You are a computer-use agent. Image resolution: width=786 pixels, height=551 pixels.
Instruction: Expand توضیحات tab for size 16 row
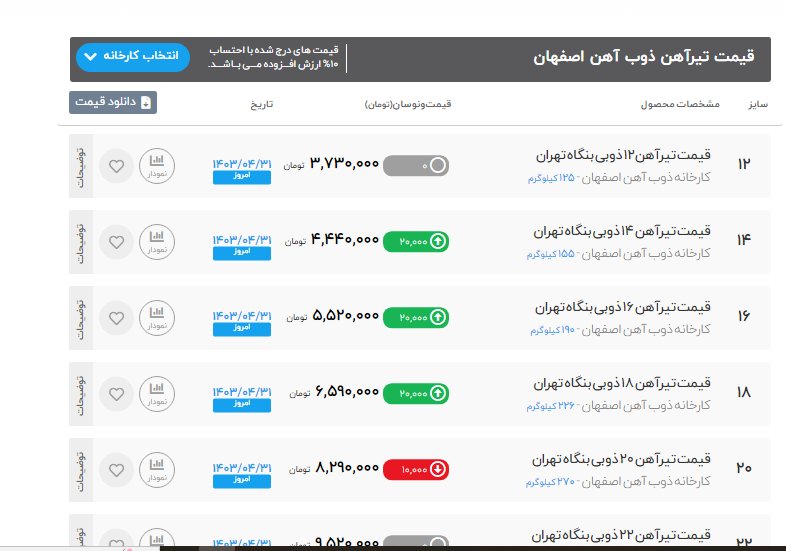[81, 317]
